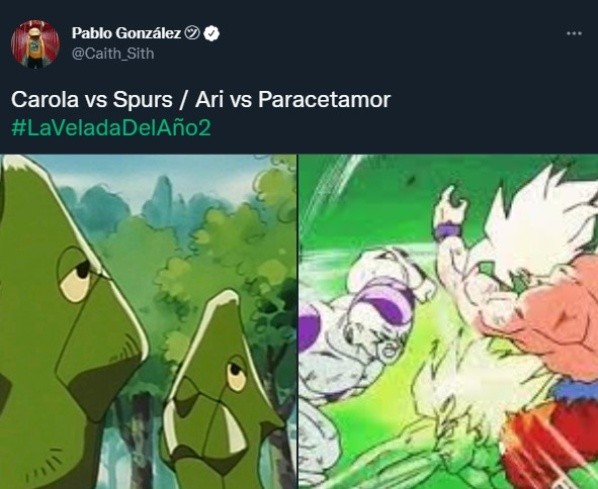Click the blue verified checkmark badge

211,34
